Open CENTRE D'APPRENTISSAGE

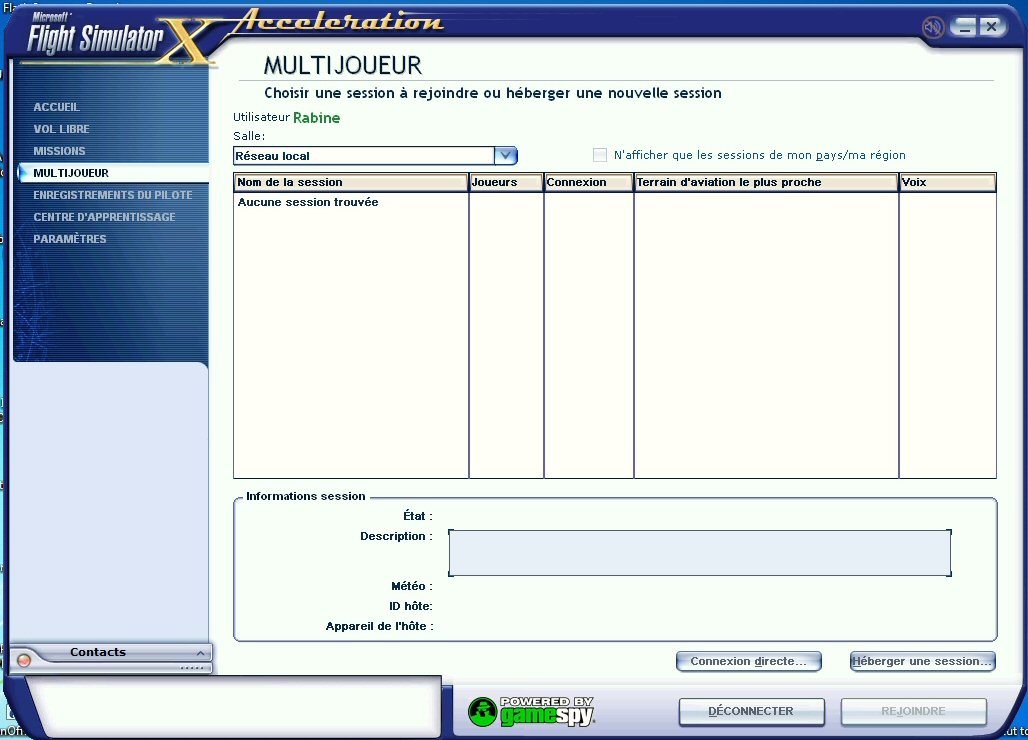(x=104, y=217)
